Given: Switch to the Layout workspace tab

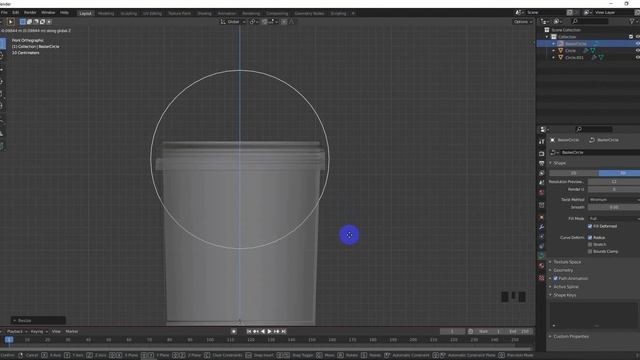Looking at the screenshot, I should (85, 13).
